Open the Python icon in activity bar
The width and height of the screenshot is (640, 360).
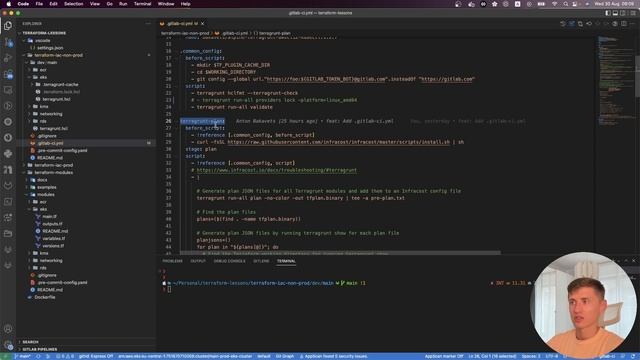[8, 153]
